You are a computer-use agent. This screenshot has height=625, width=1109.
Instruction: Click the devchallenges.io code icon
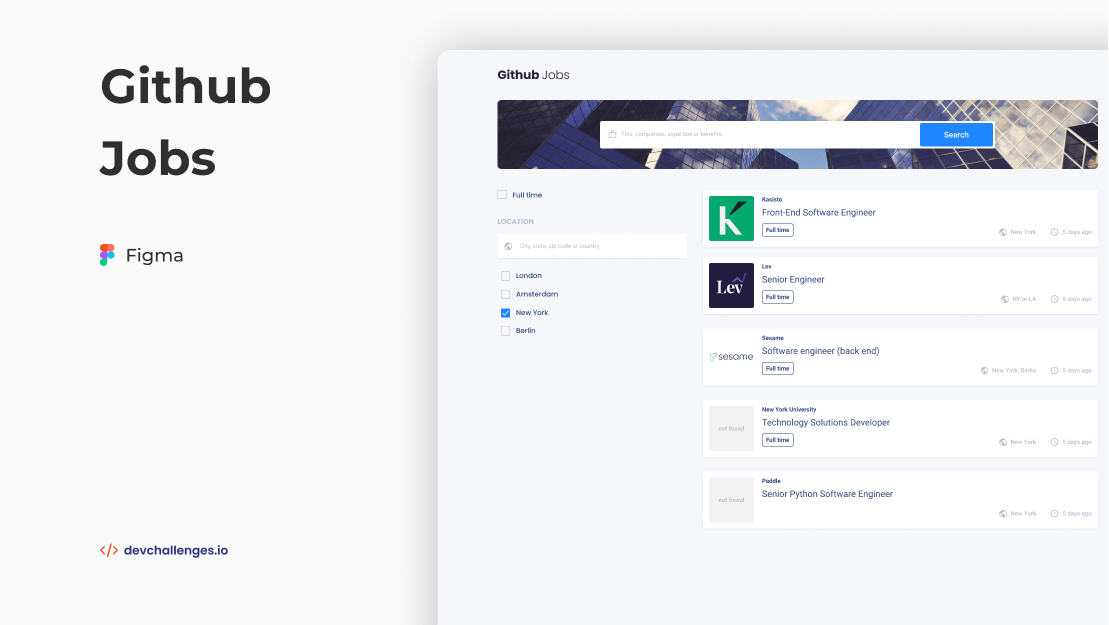[108, 550]
